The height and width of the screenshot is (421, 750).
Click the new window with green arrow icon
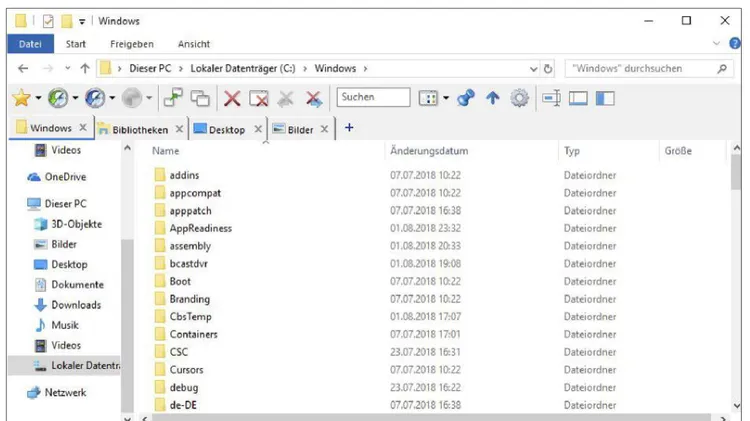tap(173, 98)
